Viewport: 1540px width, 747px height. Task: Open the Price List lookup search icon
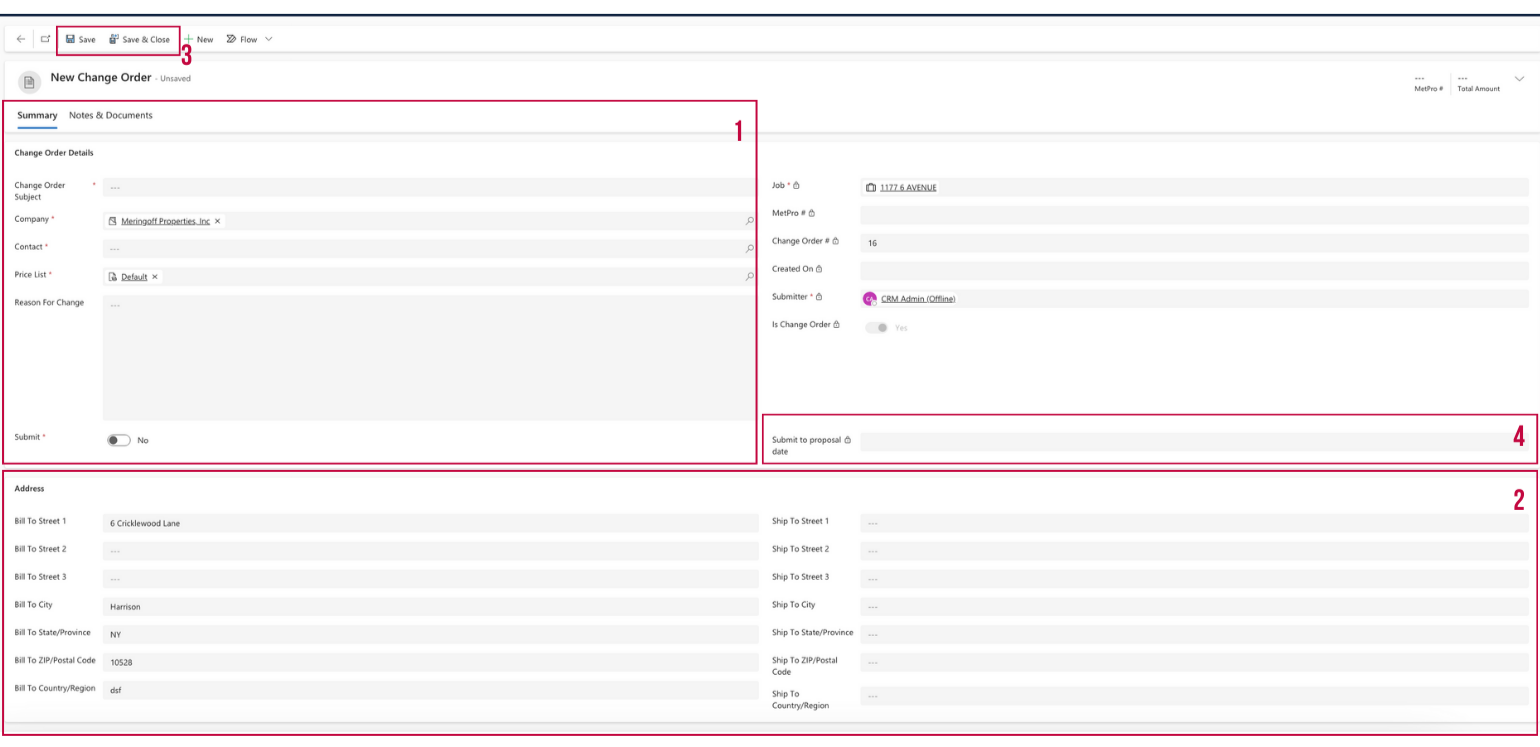[x=749, y=277]
